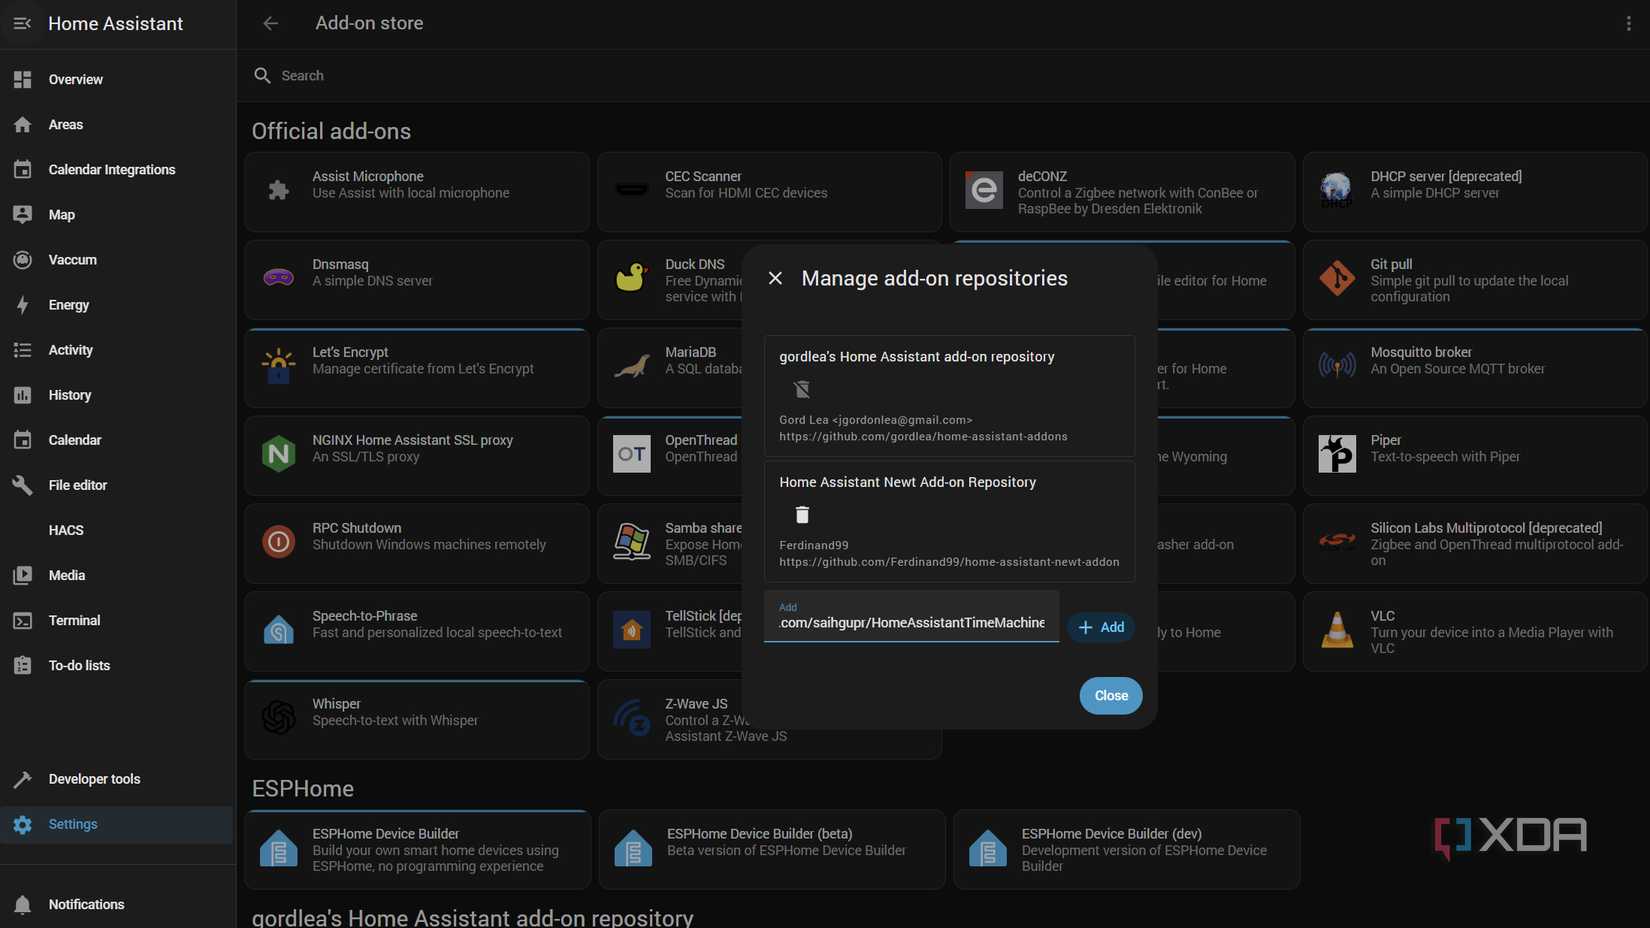This screenshot has height=928, width=1650.
Task: Open the ESPHome Device Builder (beta) add-on
Action: (772, 850)
